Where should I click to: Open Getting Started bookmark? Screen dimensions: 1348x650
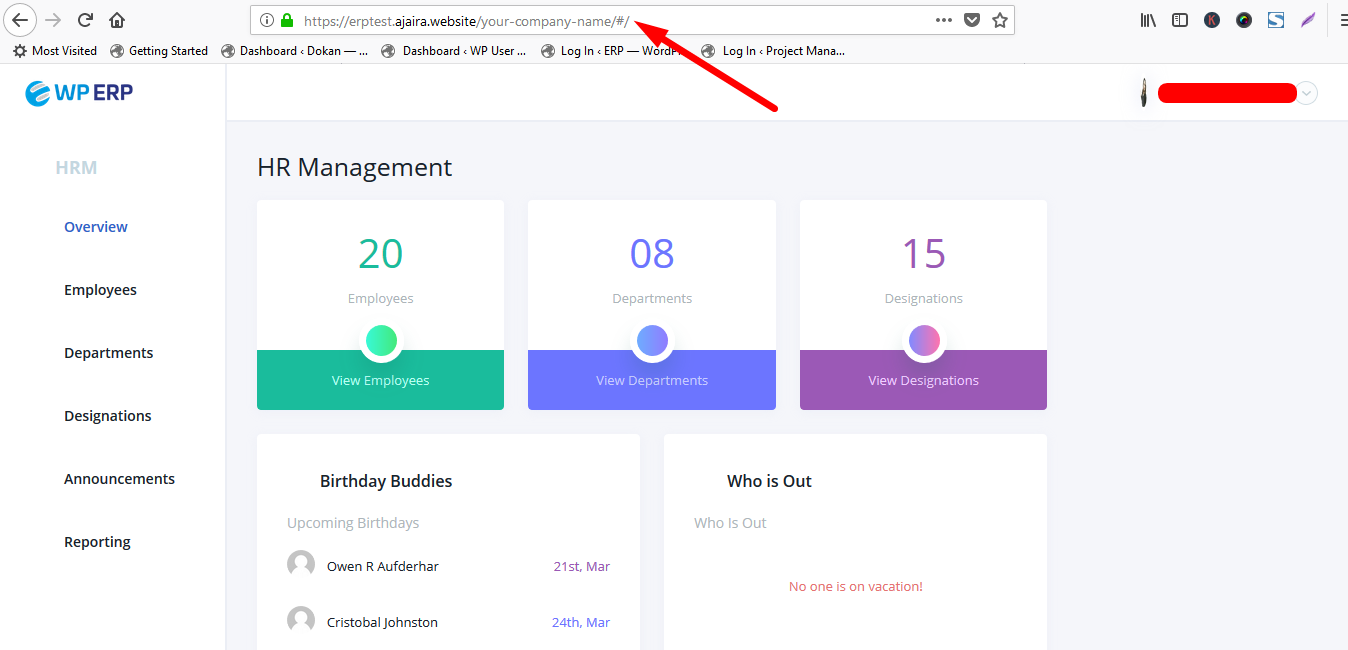[159, 51]
